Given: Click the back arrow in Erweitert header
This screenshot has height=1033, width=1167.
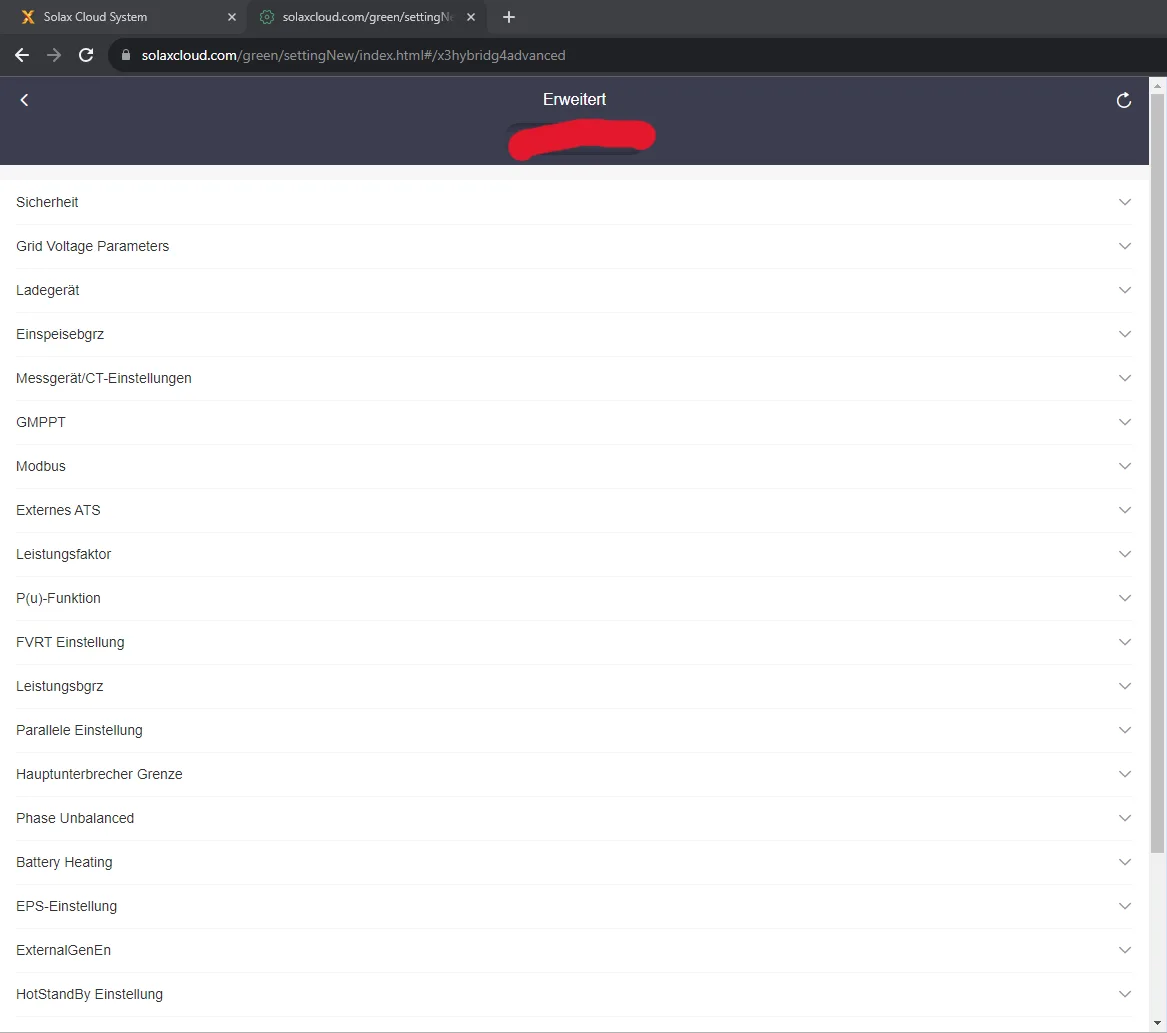Looking at the screenshot, I should (x=25, y=100).
